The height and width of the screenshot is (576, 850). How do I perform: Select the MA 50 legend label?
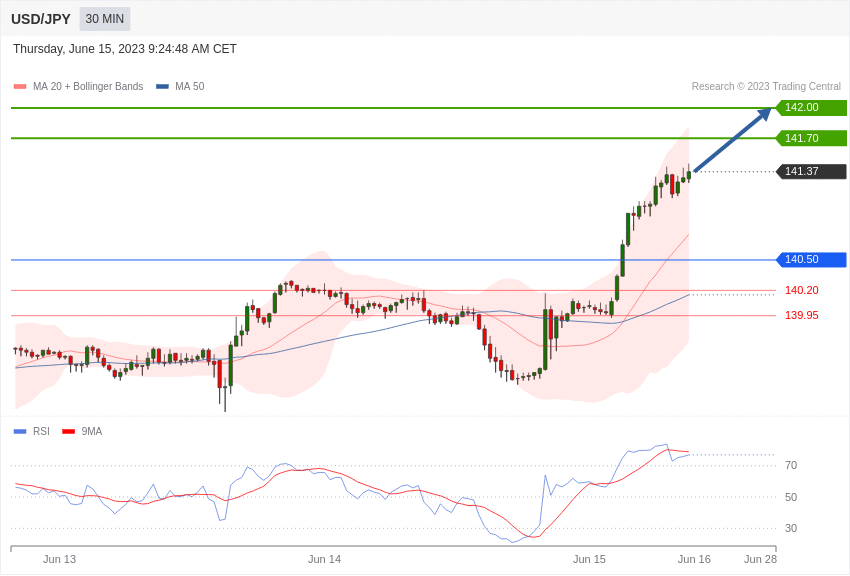click(190, 87)
